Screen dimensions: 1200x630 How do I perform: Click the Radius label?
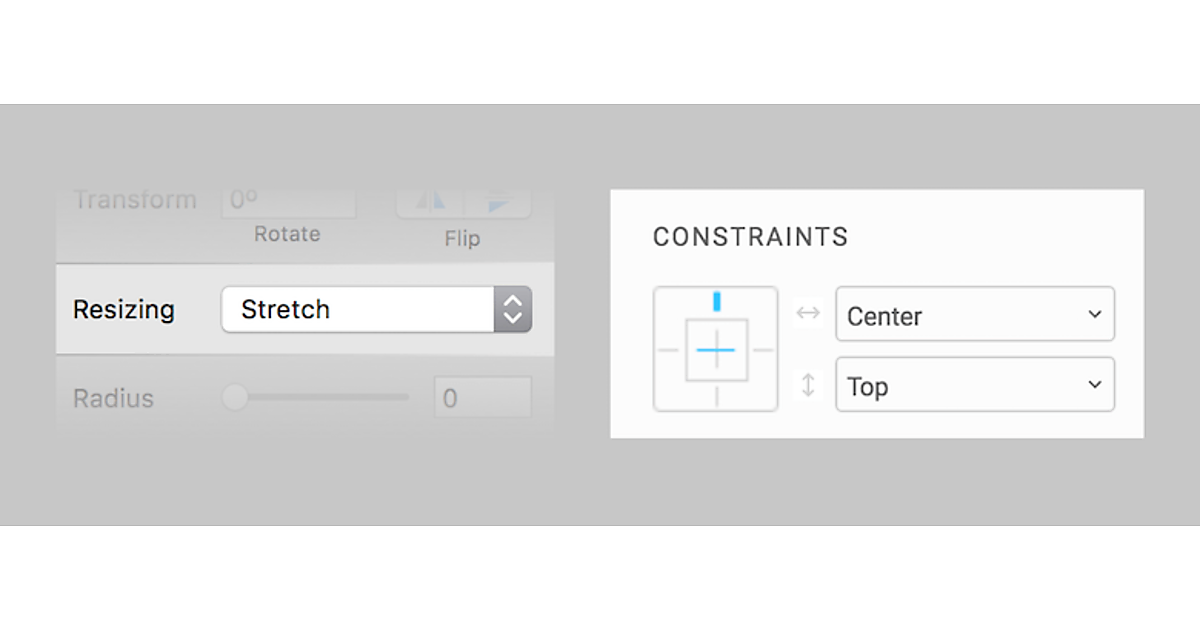pyautogui.click(x=113, y=399)
